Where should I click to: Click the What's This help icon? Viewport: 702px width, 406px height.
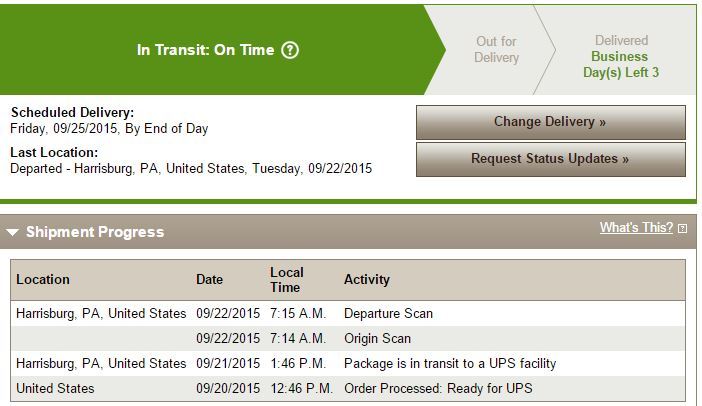click(x=682, y=229)
